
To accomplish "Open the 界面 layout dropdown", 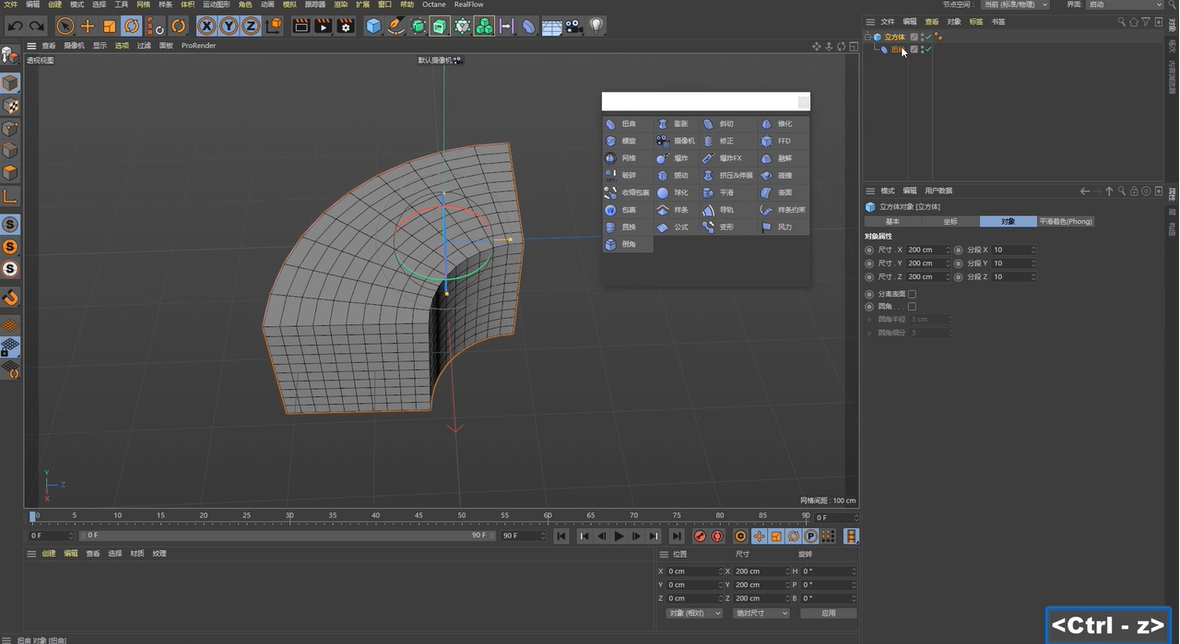I will [x=1124, y=5].
